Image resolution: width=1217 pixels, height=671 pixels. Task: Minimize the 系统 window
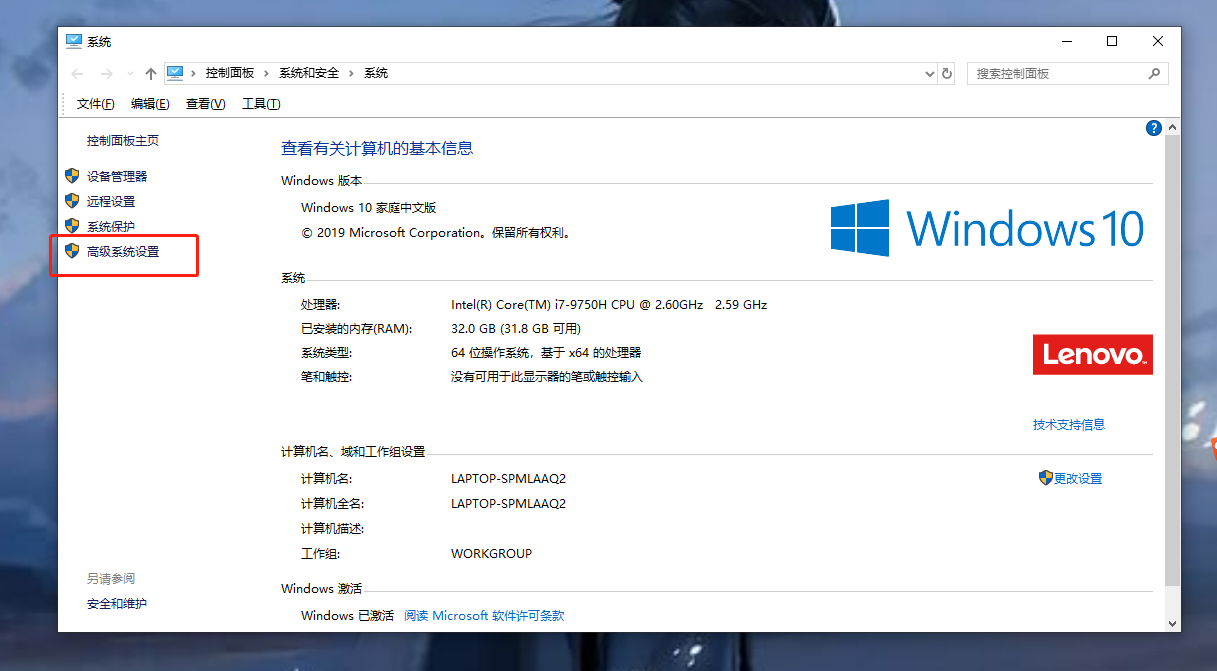point(1066,41)
